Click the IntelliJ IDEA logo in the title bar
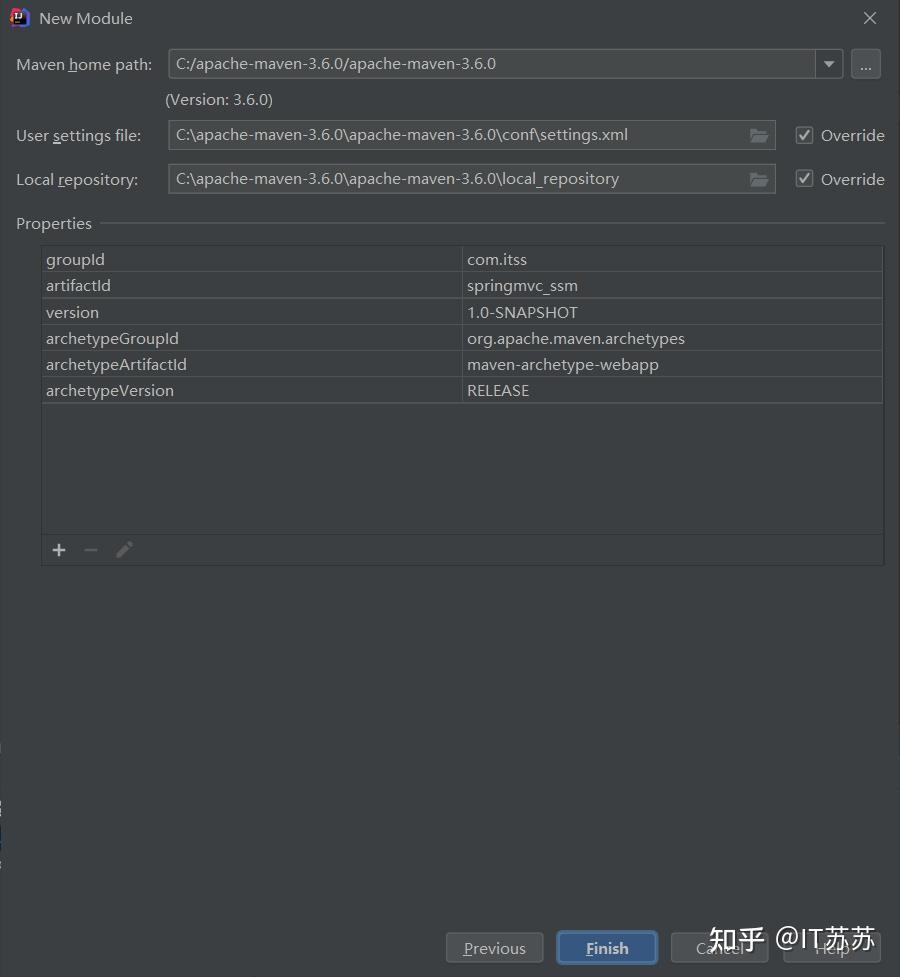The width and height of the screenshot is (900, 977). pos(19,17)
